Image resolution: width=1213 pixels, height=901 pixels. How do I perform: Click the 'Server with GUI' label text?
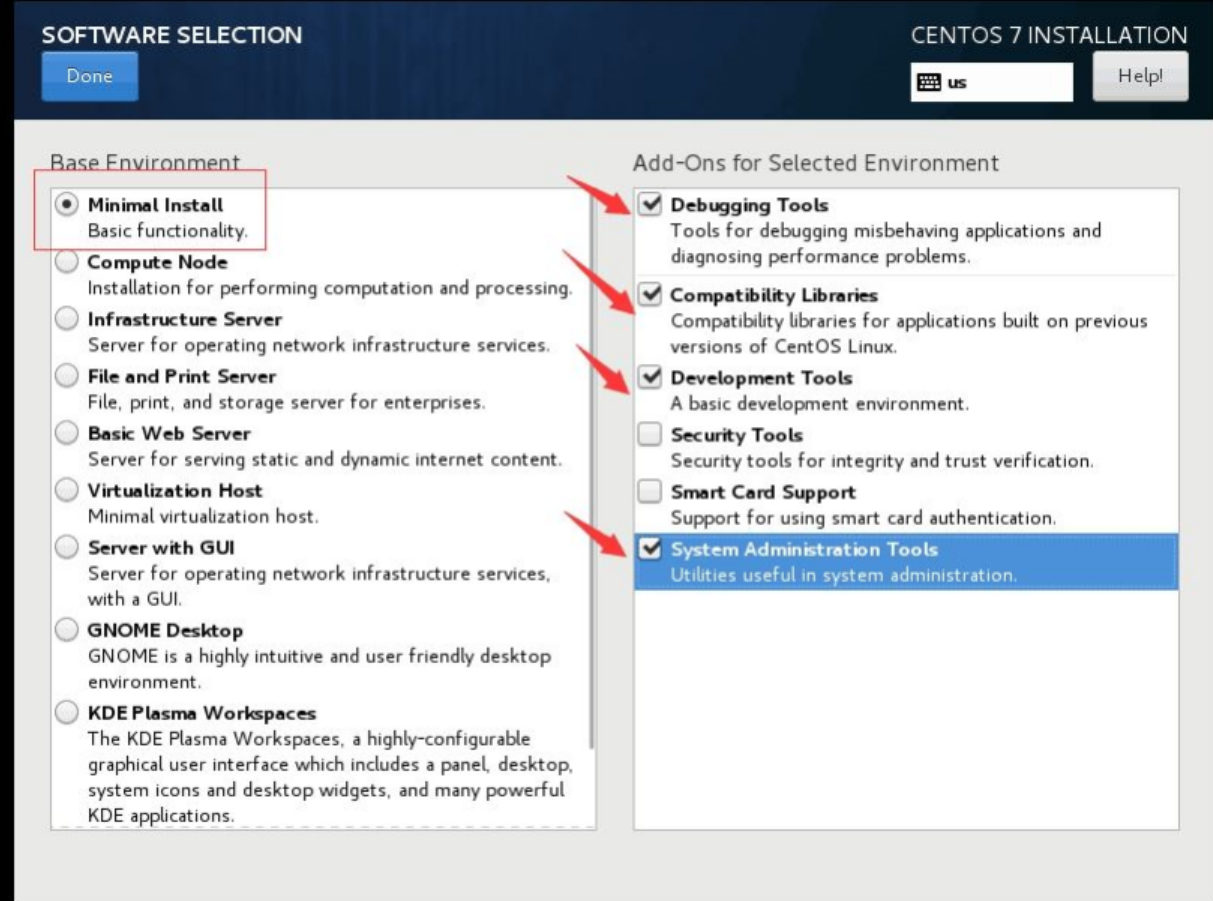click(x=162, y=547)
